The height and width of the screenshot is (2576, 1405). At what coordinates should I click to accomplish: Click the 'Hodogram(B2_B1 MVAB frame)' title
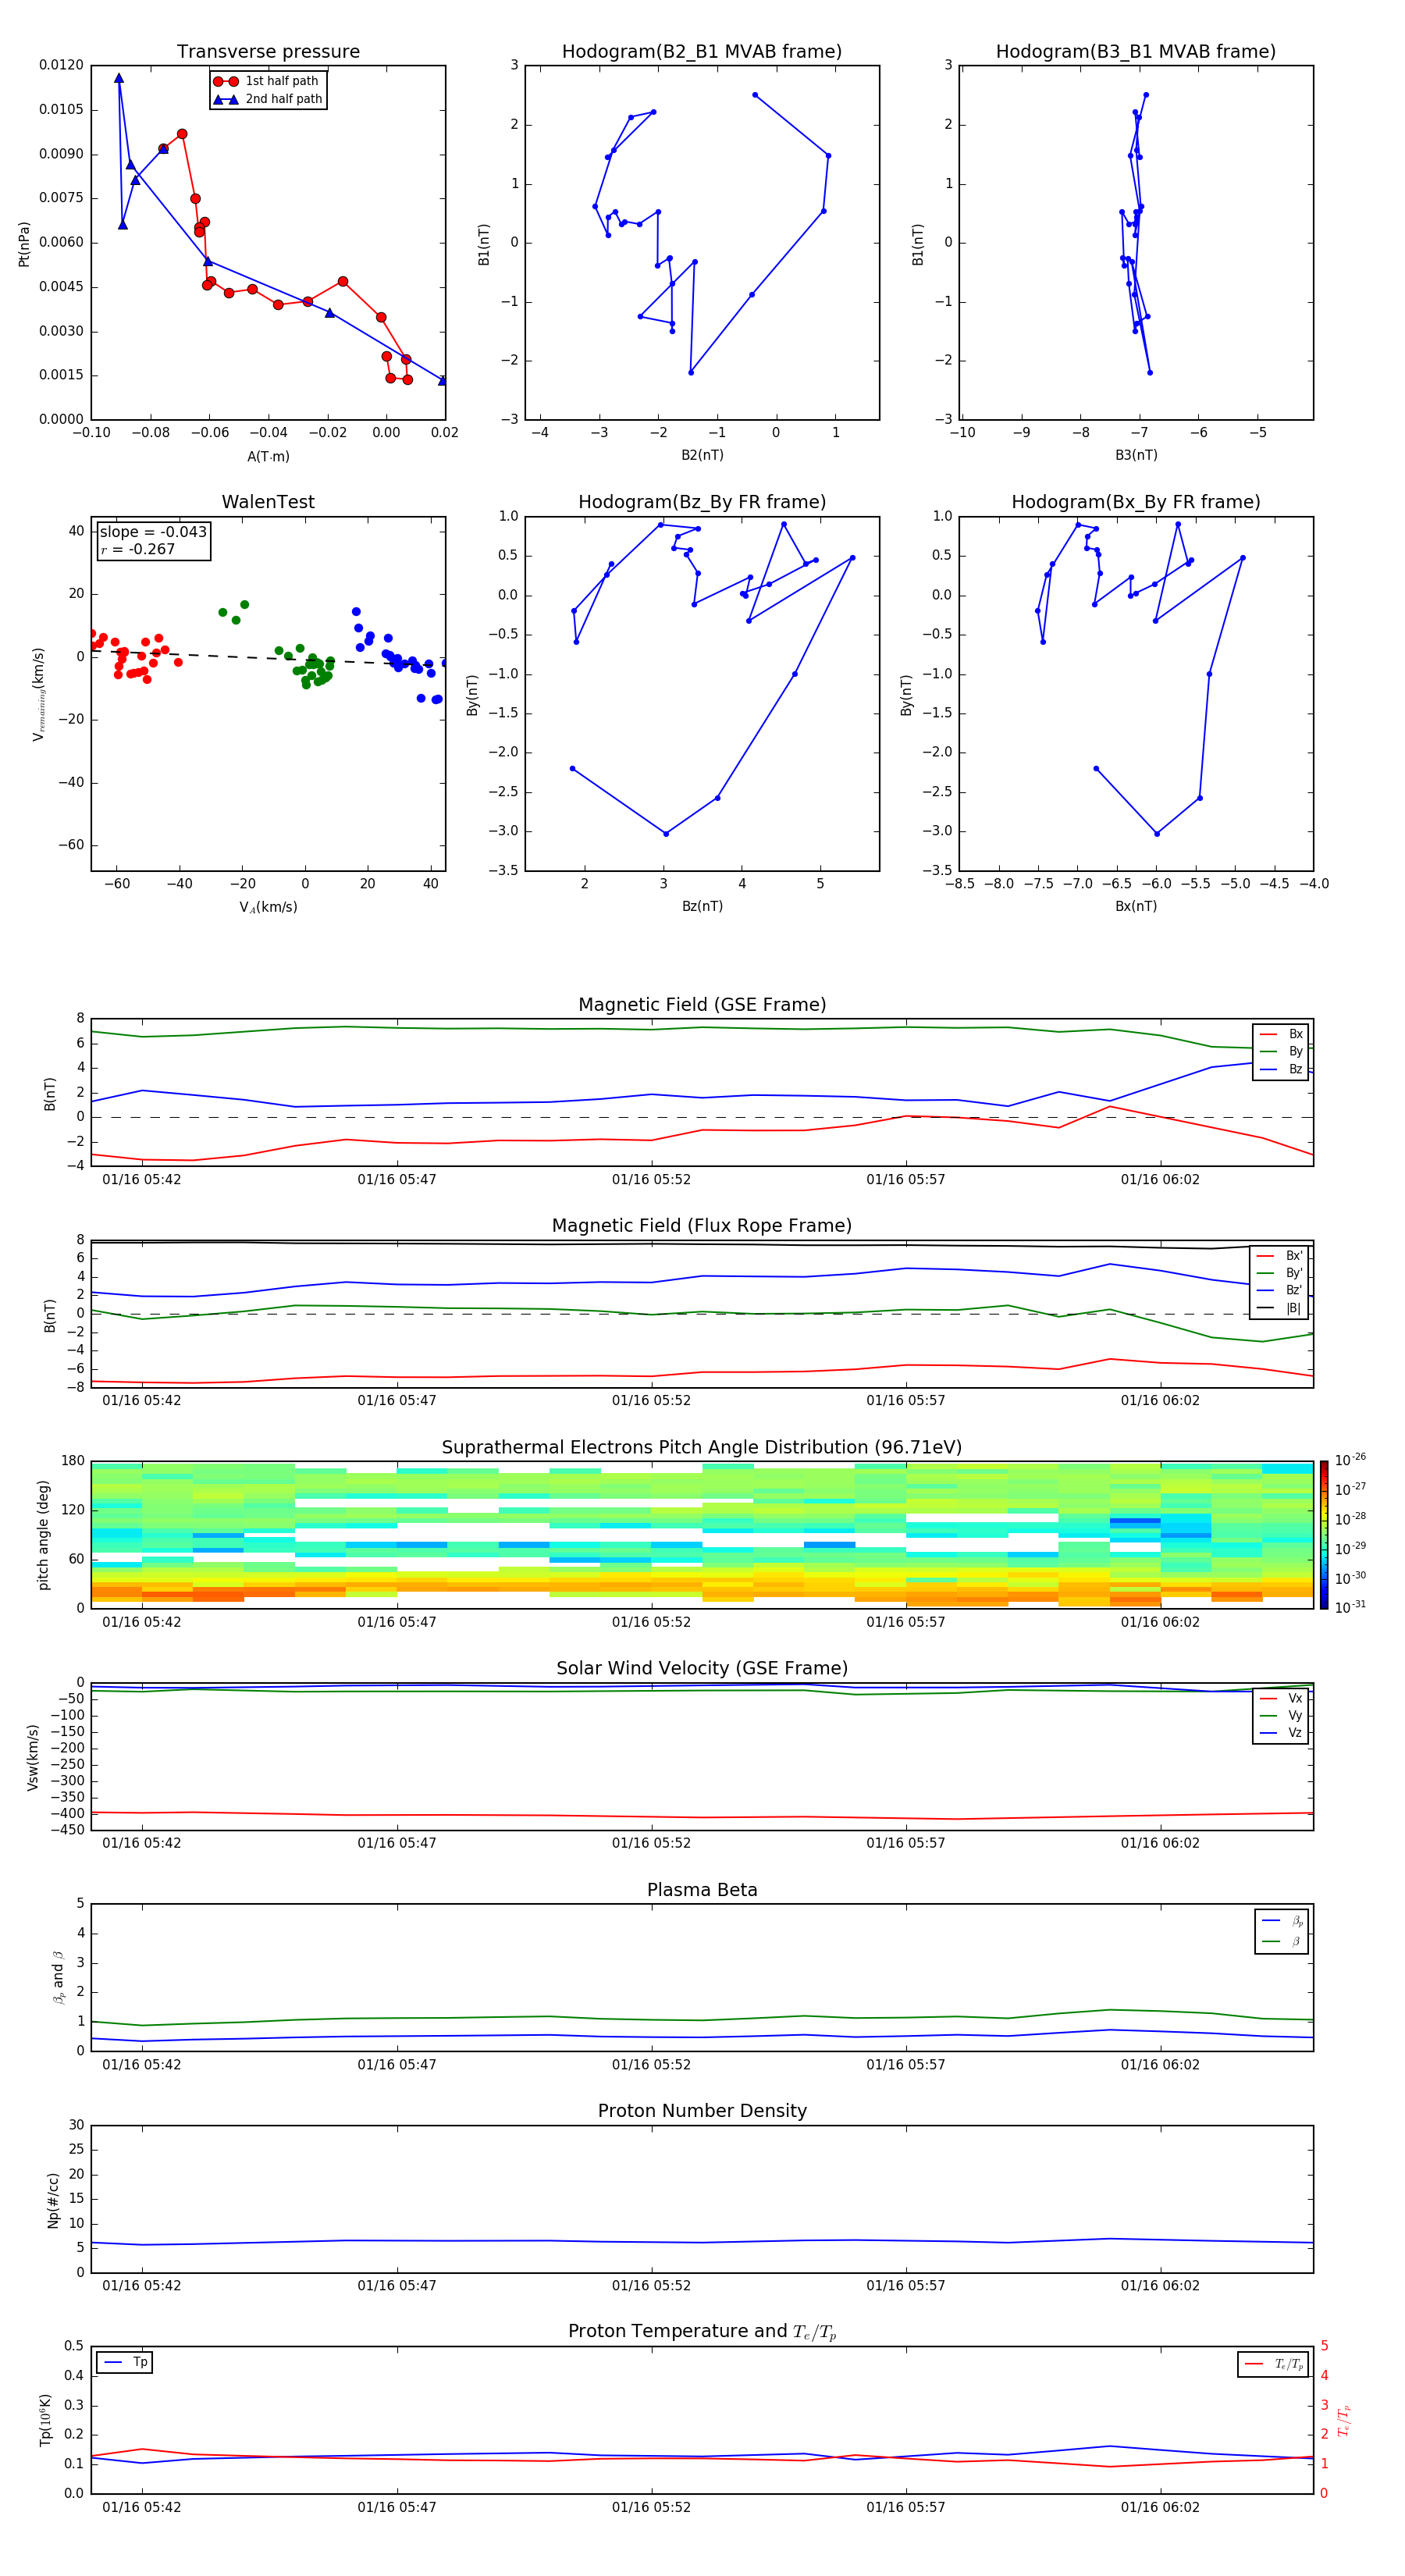click(x=702, y=52)
